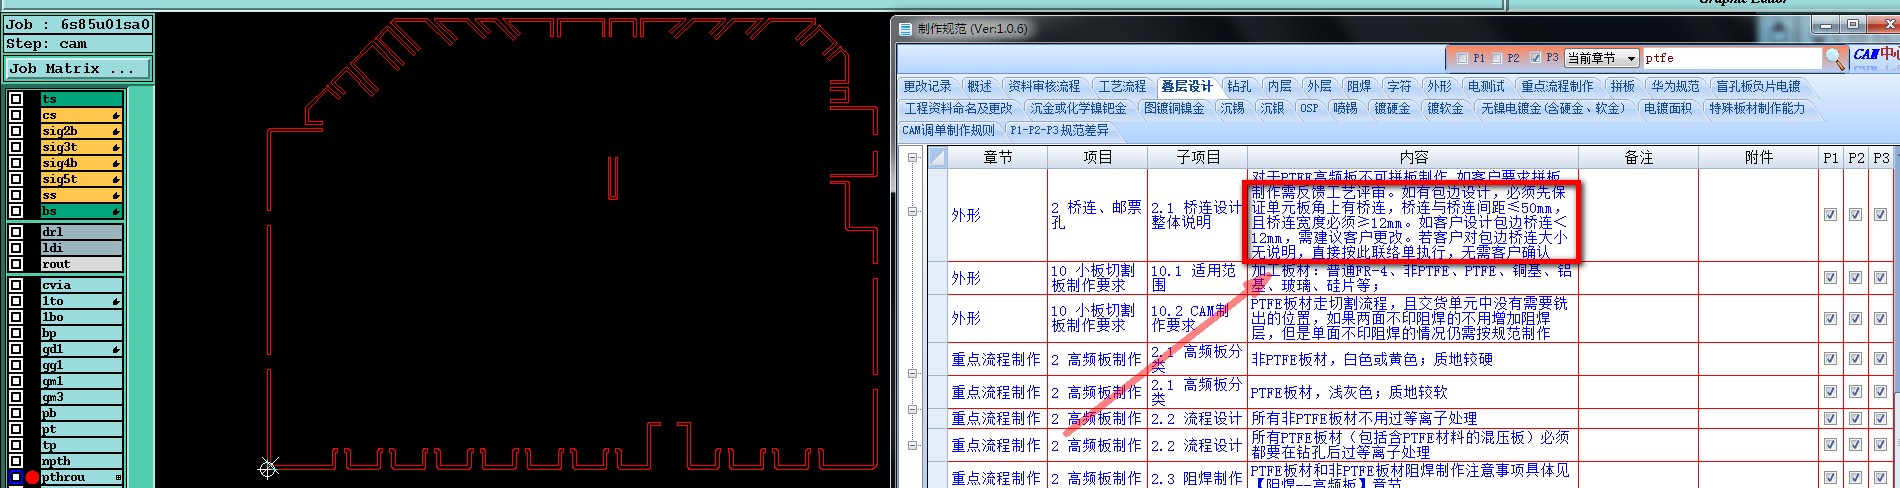Click the 子项目 column header
1900x488 pixels.
click(x=1198, y=157)
